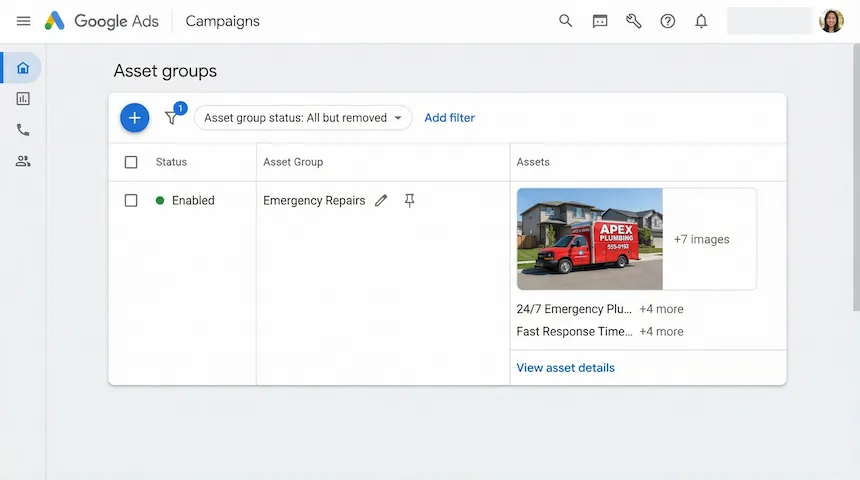Open View asset details link
The height and width of the screenshot is (480, 860).
point(565,368)
